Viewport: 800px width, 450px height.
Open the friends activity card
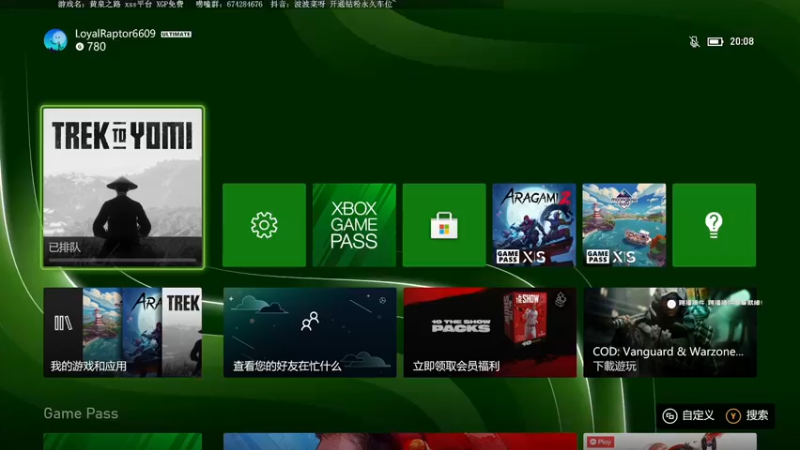pyautogui.click(x=310, y=333)
